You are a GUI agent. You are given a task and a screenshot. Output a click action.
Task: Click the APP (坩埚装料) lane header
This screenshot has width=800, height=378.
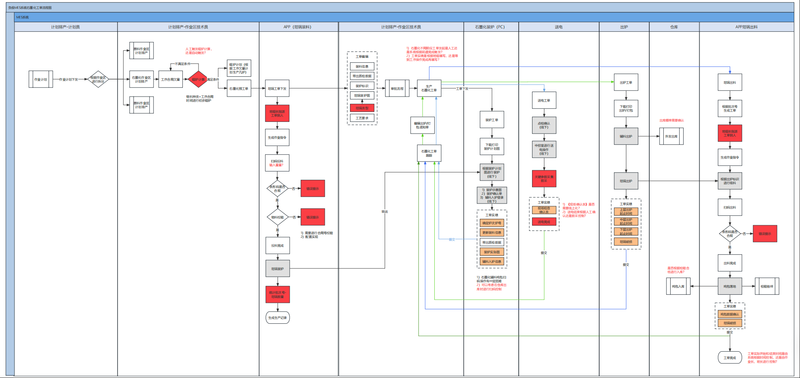298,27
